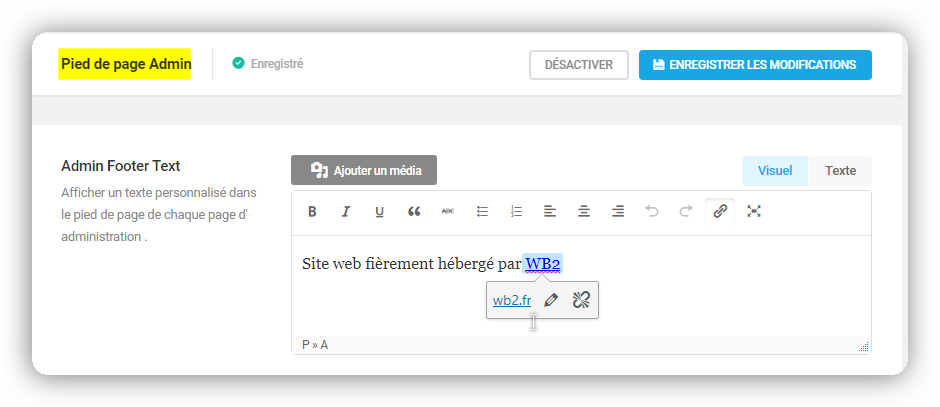The height and width of the screenshot is (407, 940).
Task: Click Ajouter un média button
Action: coord(364,170)
